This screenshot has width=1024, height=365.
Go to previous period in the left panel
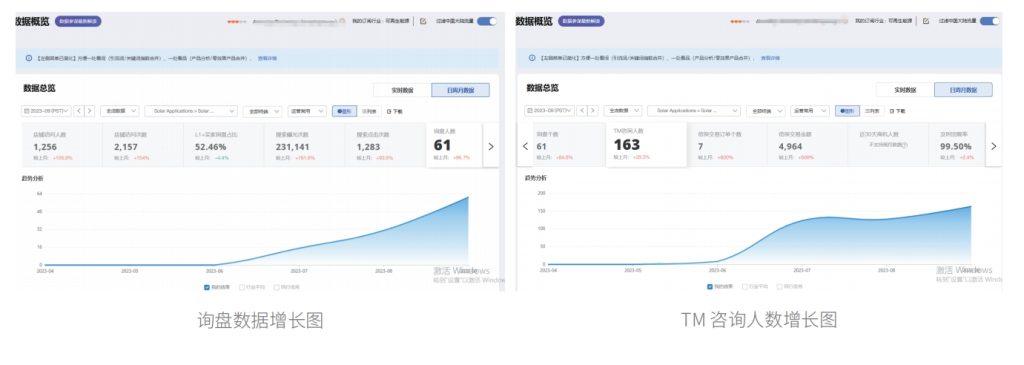tap(78, 111)
